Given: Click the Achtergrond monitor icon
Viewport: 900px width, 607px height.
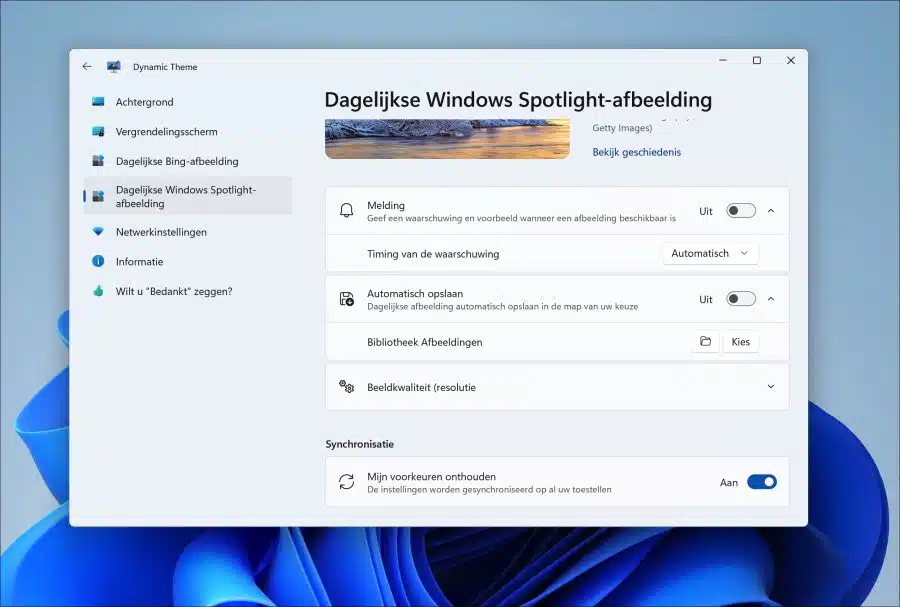Looking at the screenshot, I should 98,102.
